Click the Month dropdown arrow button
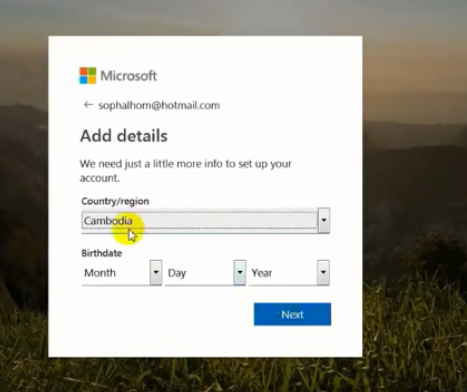Viewport: 467px width, 392px height. click(x=156, y=273)
